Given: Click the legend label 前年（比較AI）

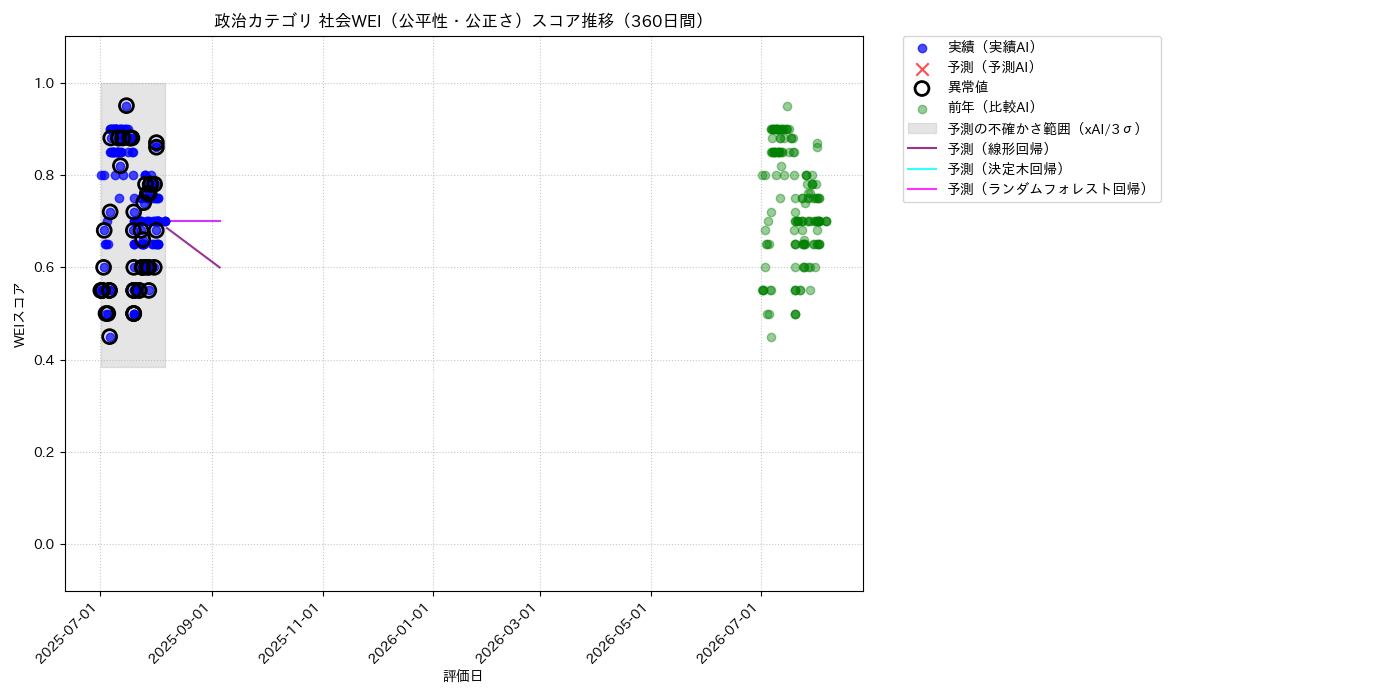Looking at the screenshot, I should (992, 108).
